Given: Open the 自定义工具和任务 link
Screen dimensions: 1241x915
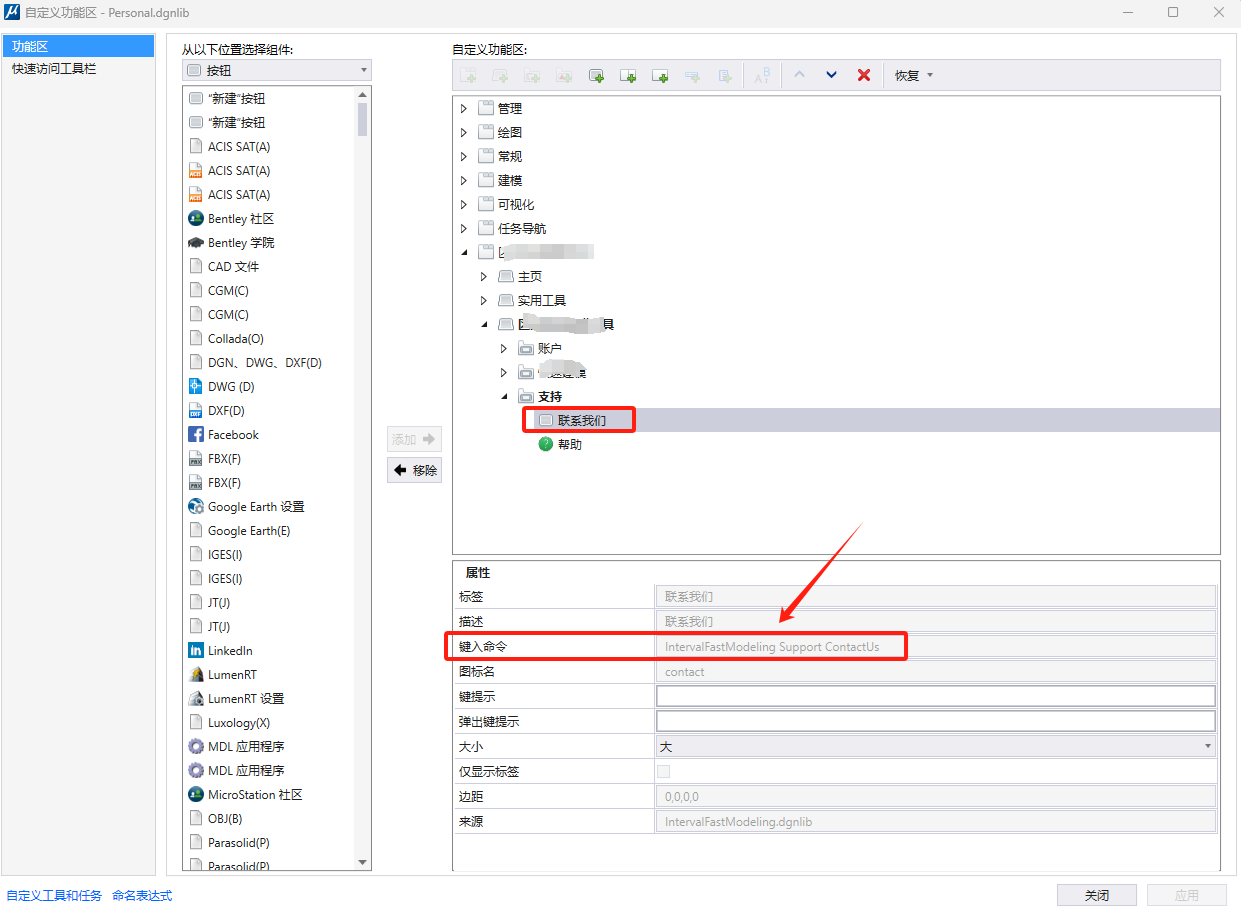Looking at the screenshot, I should (54, 895).
